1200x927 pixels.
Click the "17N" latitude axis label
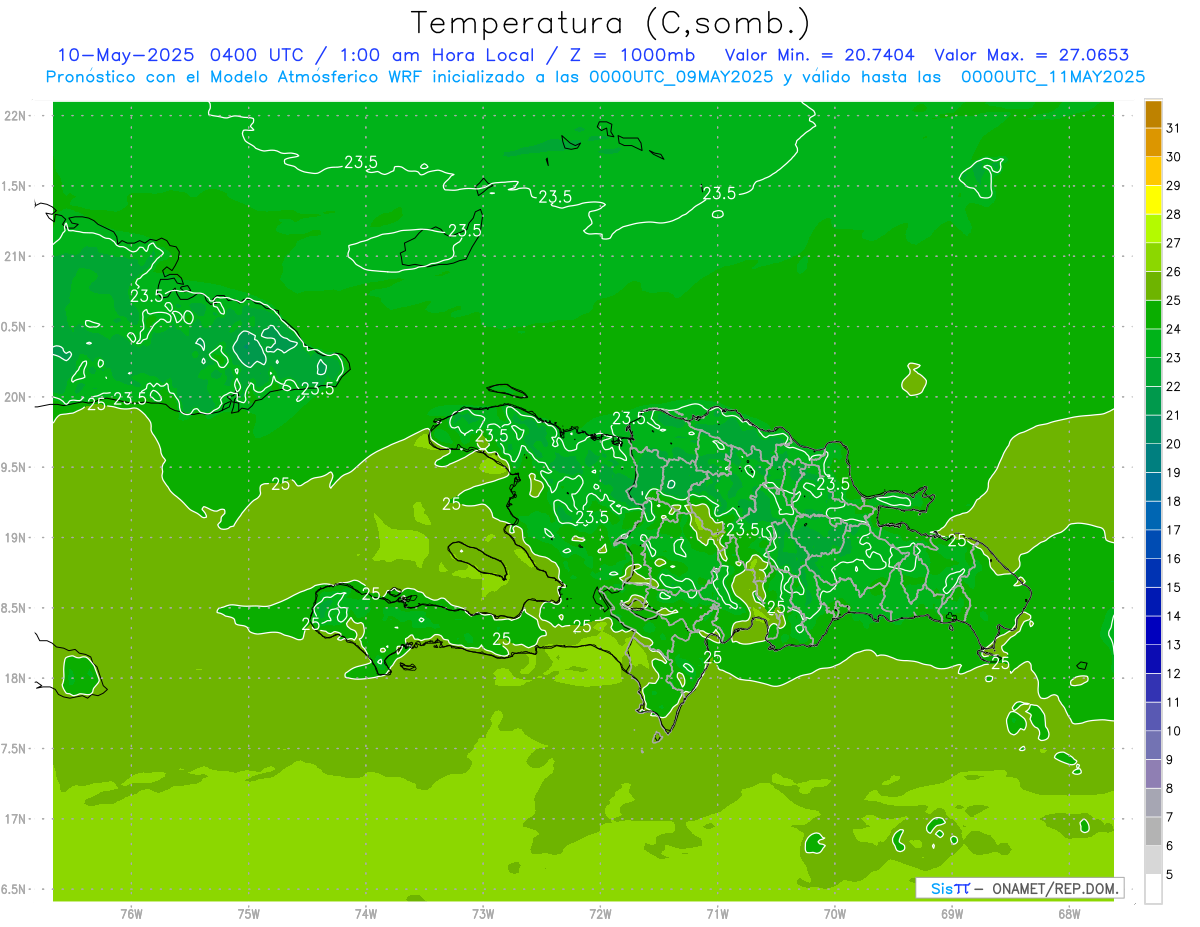click(17, 820)
